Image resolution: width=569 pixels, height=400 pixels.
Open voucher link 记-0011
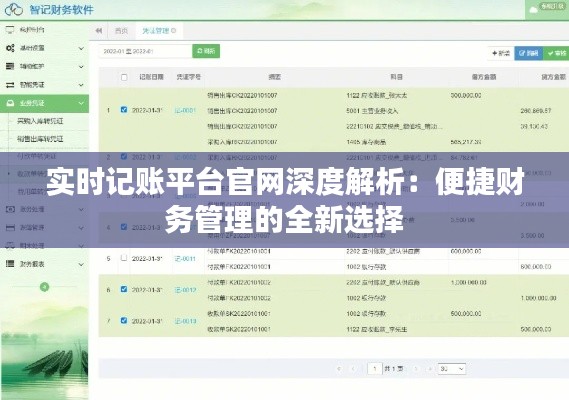pyautogui.click(x=185, y=258)
